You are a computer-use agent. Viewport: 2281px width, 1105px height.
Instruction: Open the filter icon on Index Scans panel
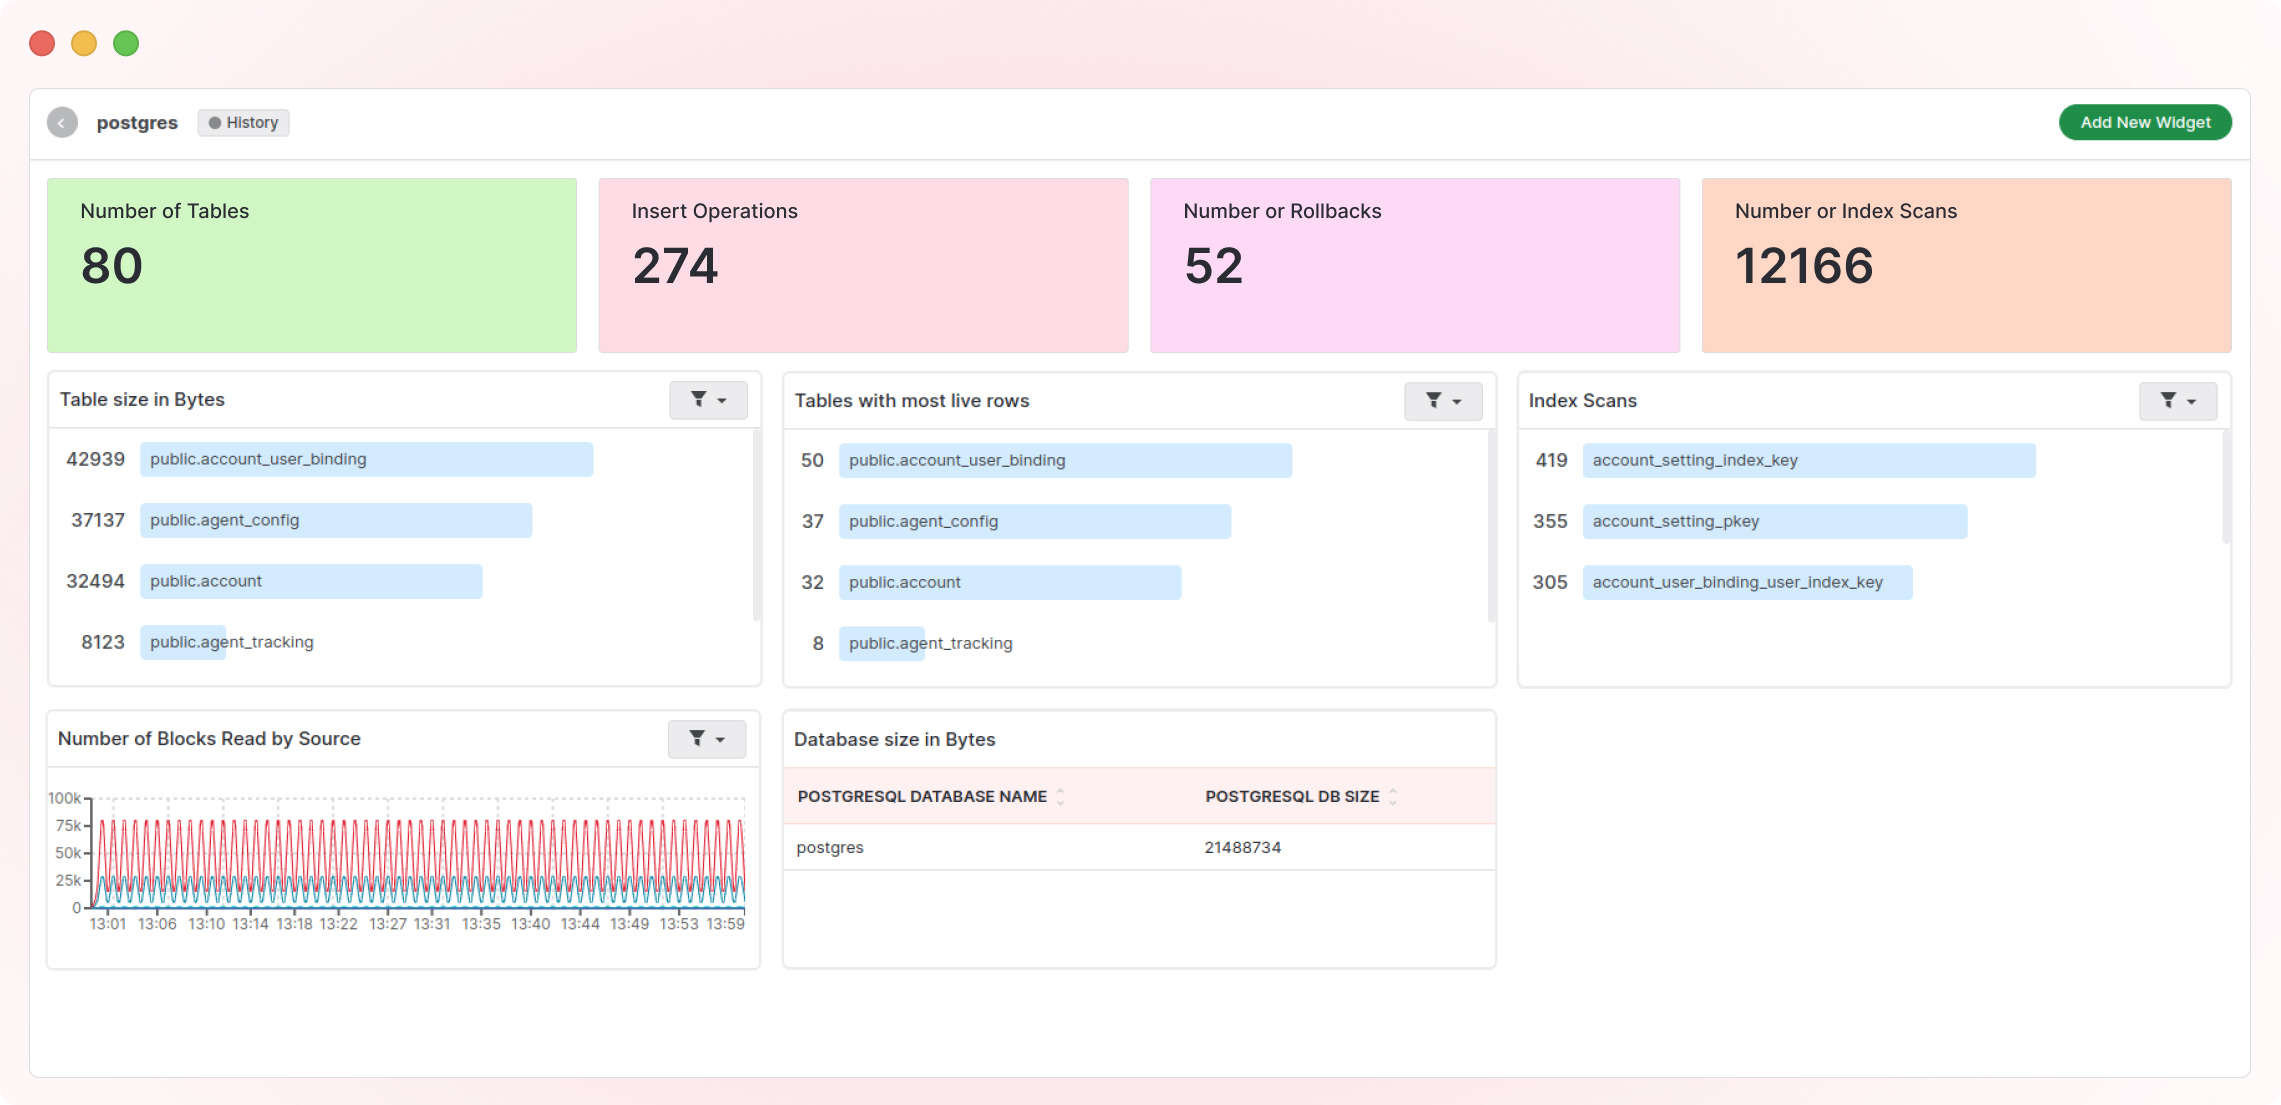coord(2168,401)
